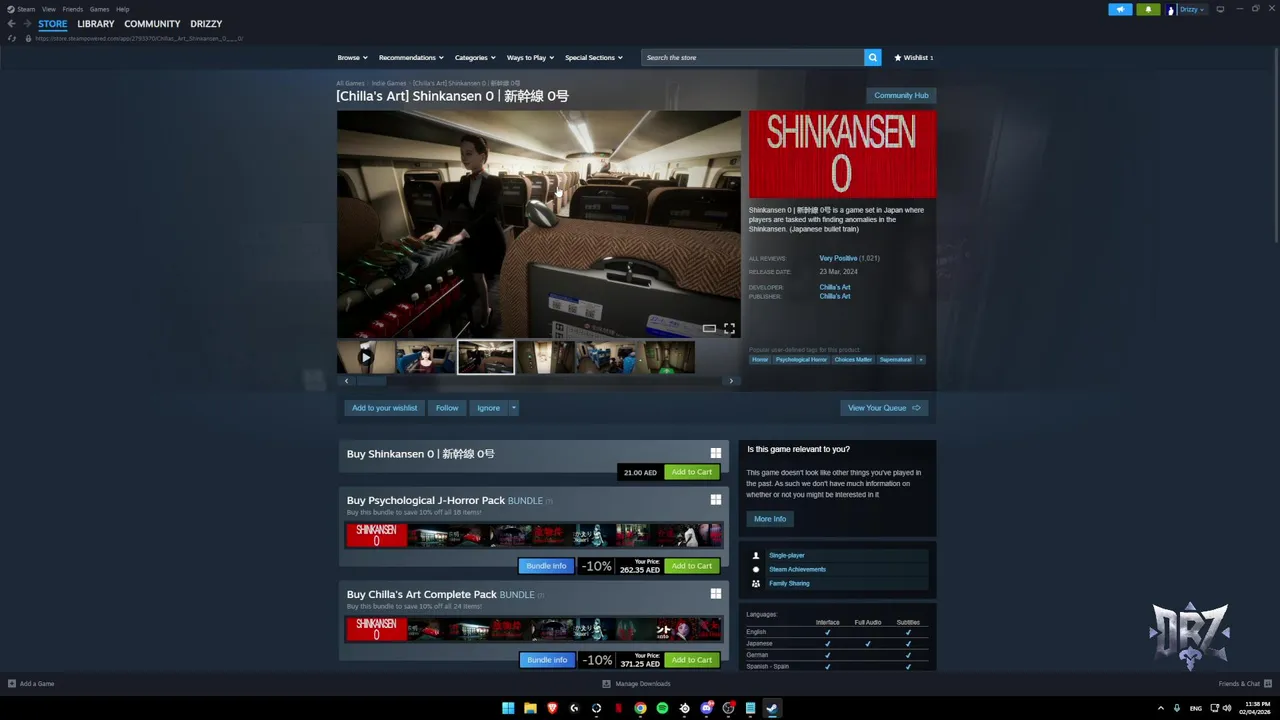Click the Ignore button
1280x720 pixels.
[488, 408]
